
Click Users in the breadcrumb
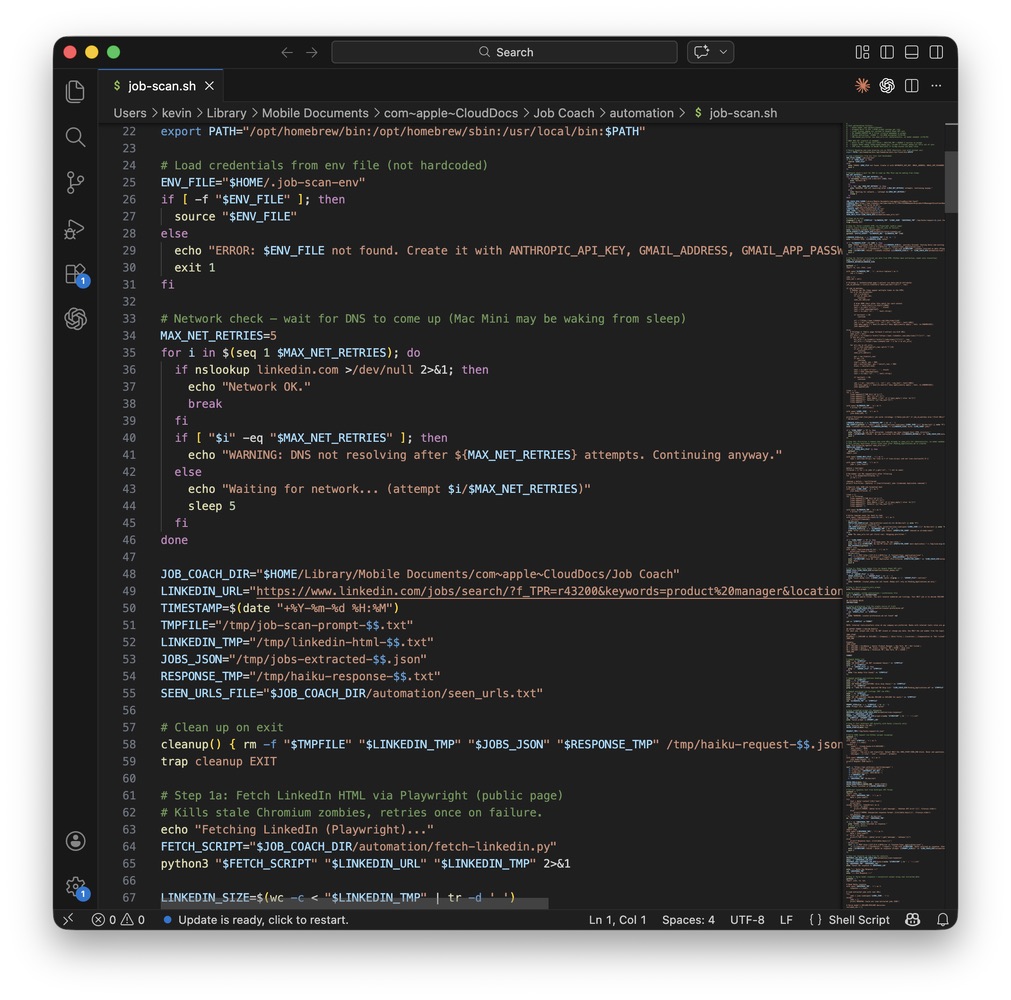tap(130, 113)
